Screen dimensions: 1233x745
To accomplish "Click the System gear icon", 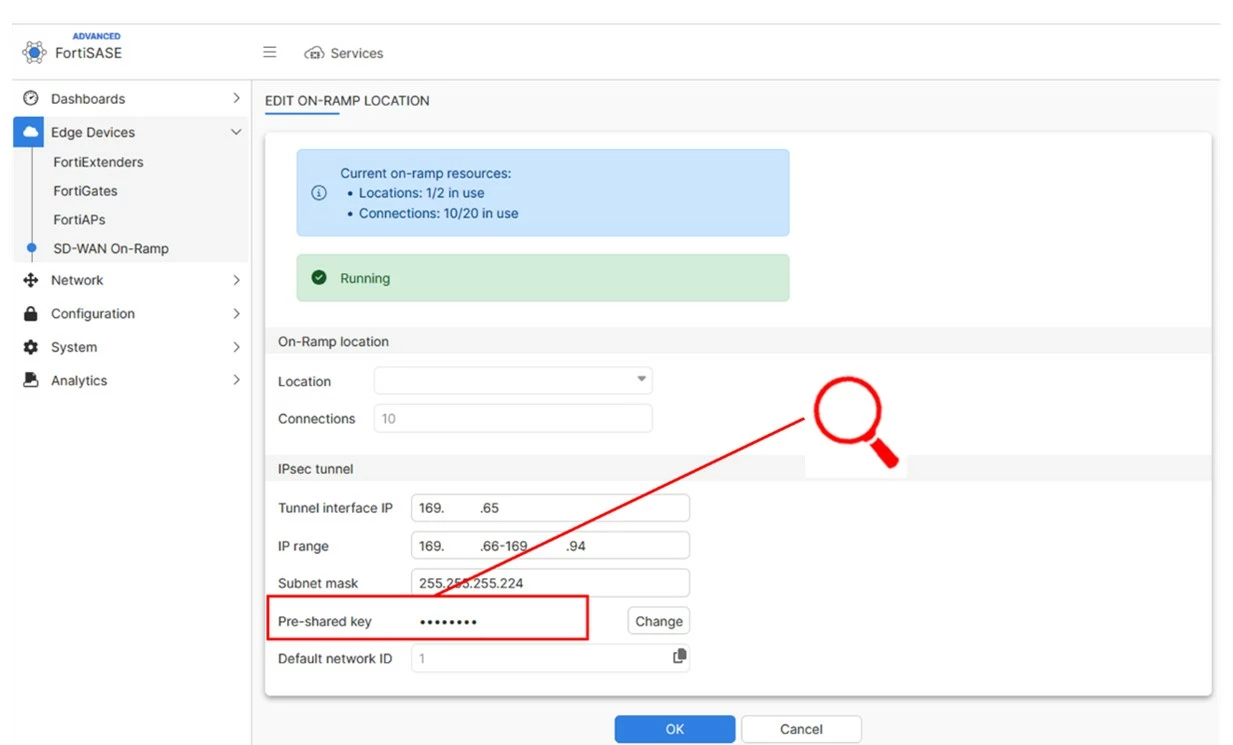I will tap(31, 347).
